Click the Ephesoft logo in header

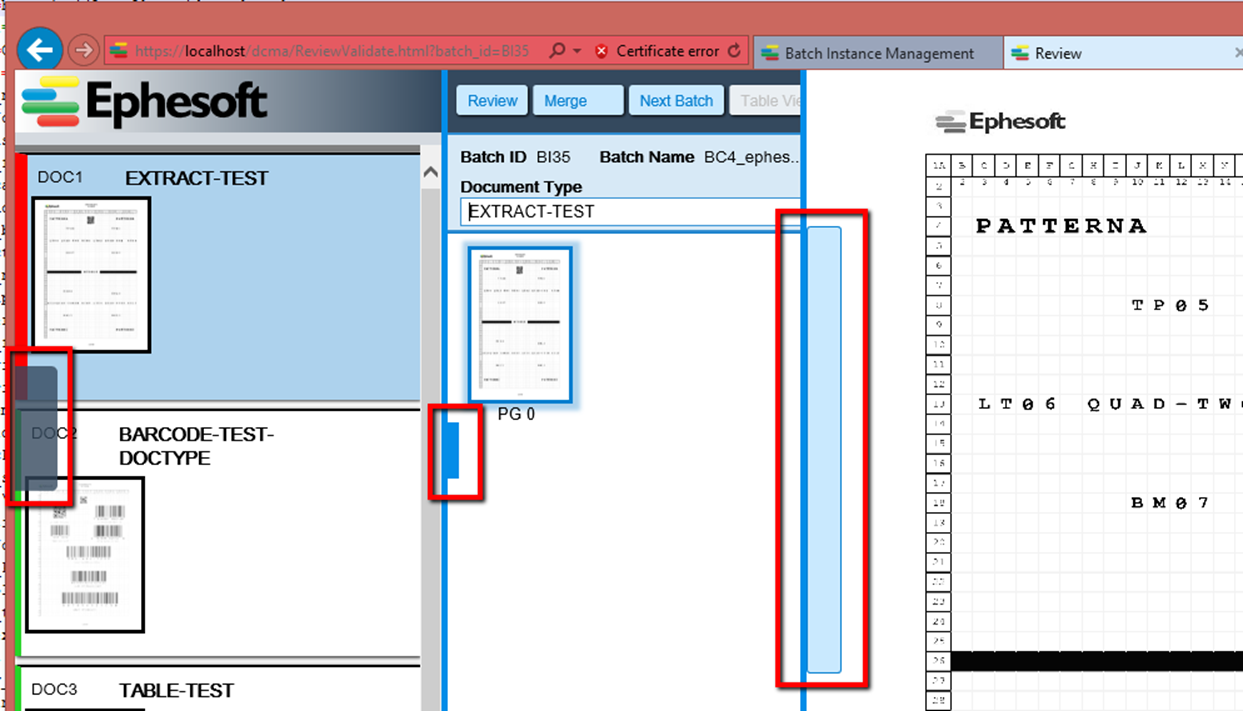point(144,102)
